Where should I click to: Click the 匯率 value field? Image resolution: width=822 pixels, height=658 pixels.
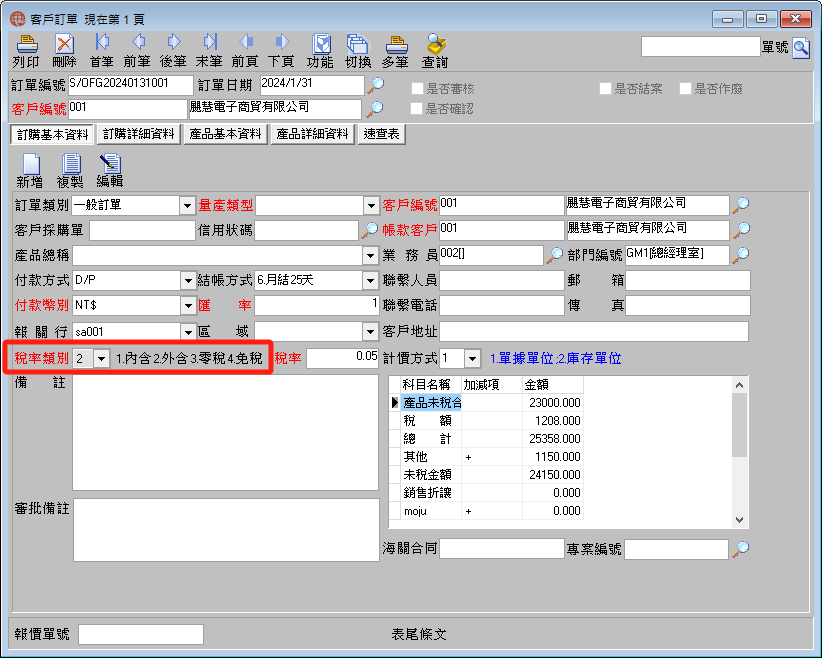pyautogui.click(x=317, y=306)
